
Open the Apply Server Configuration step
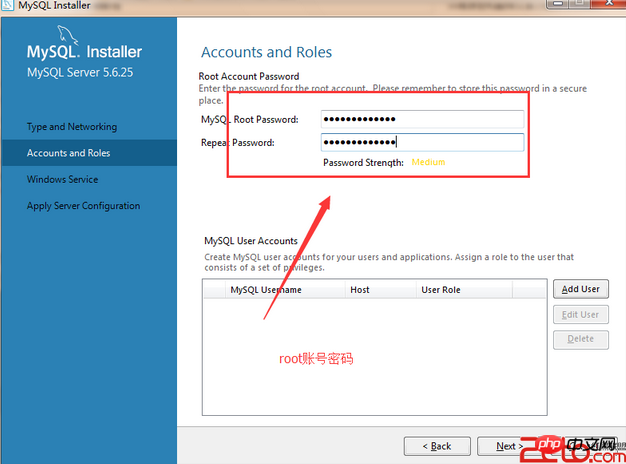[83, 206]
